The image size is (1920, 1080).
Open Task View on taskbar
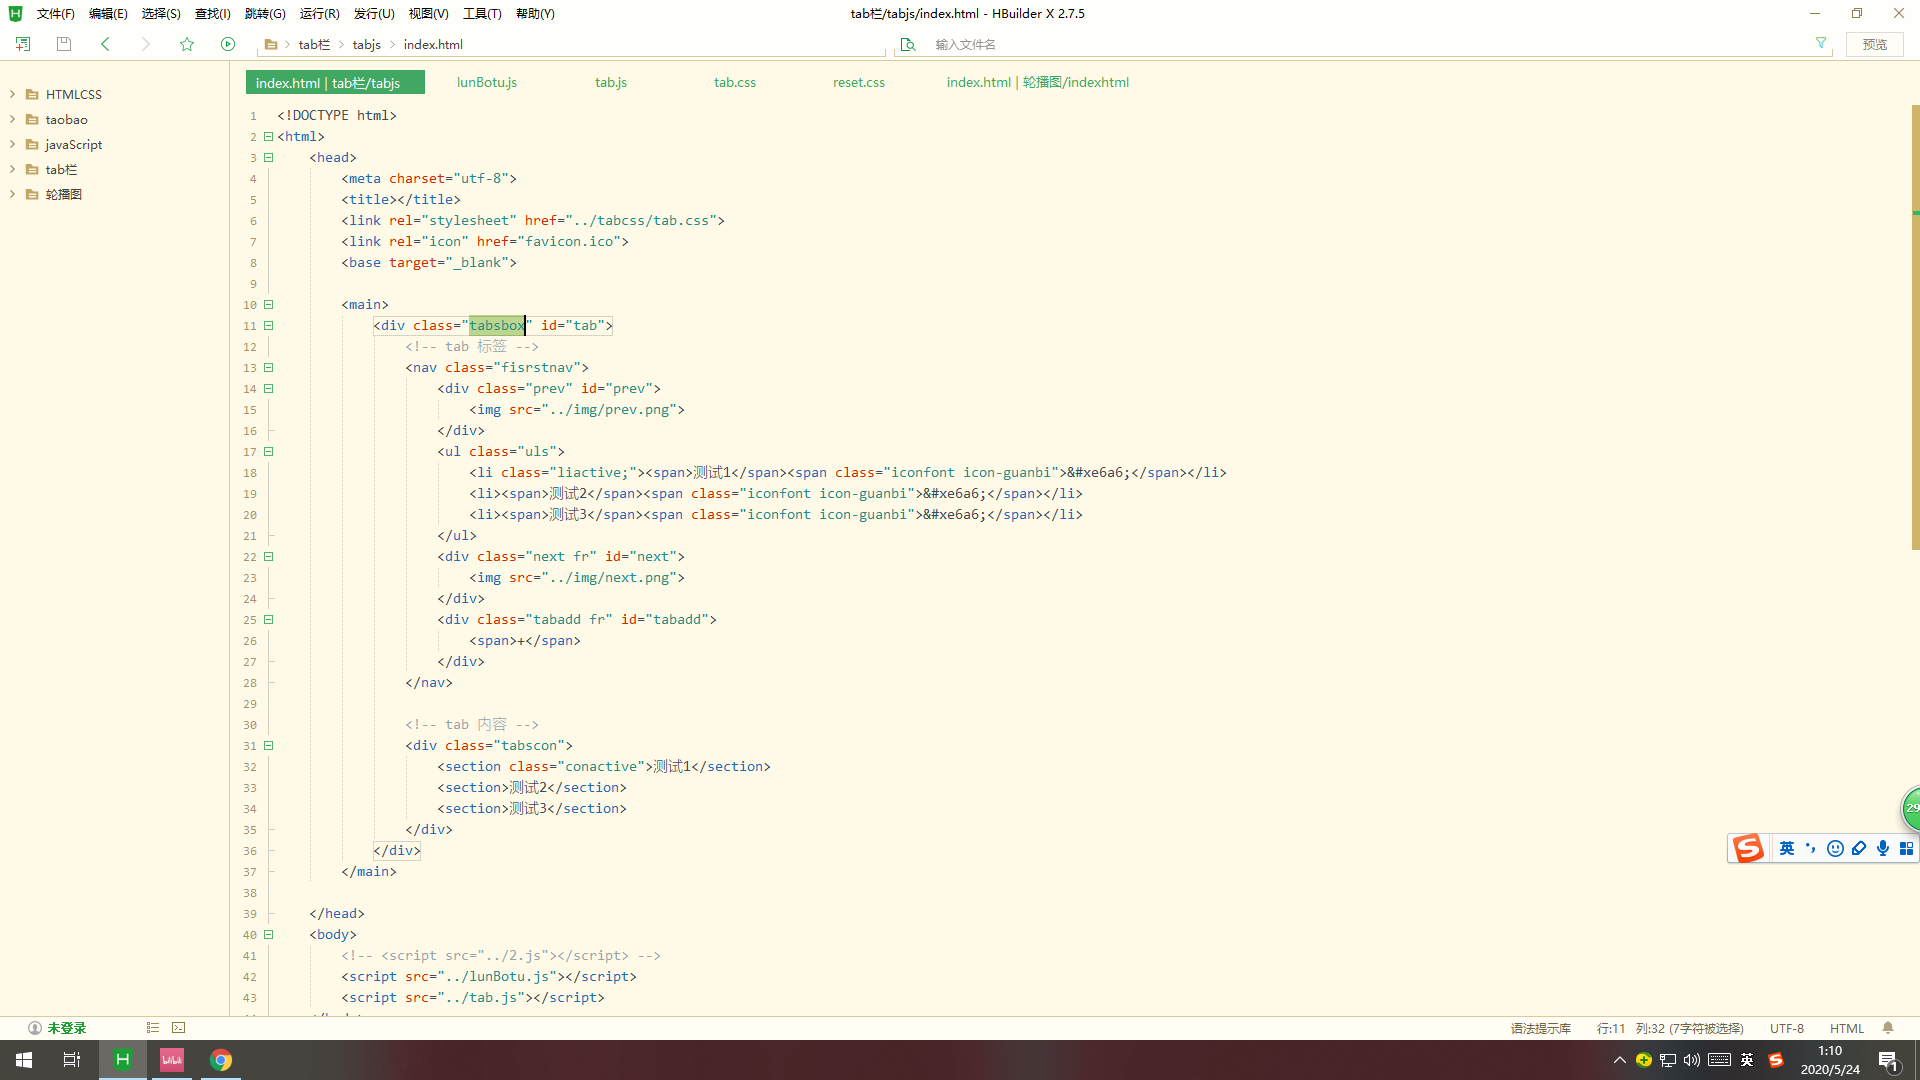[72, 1060]
